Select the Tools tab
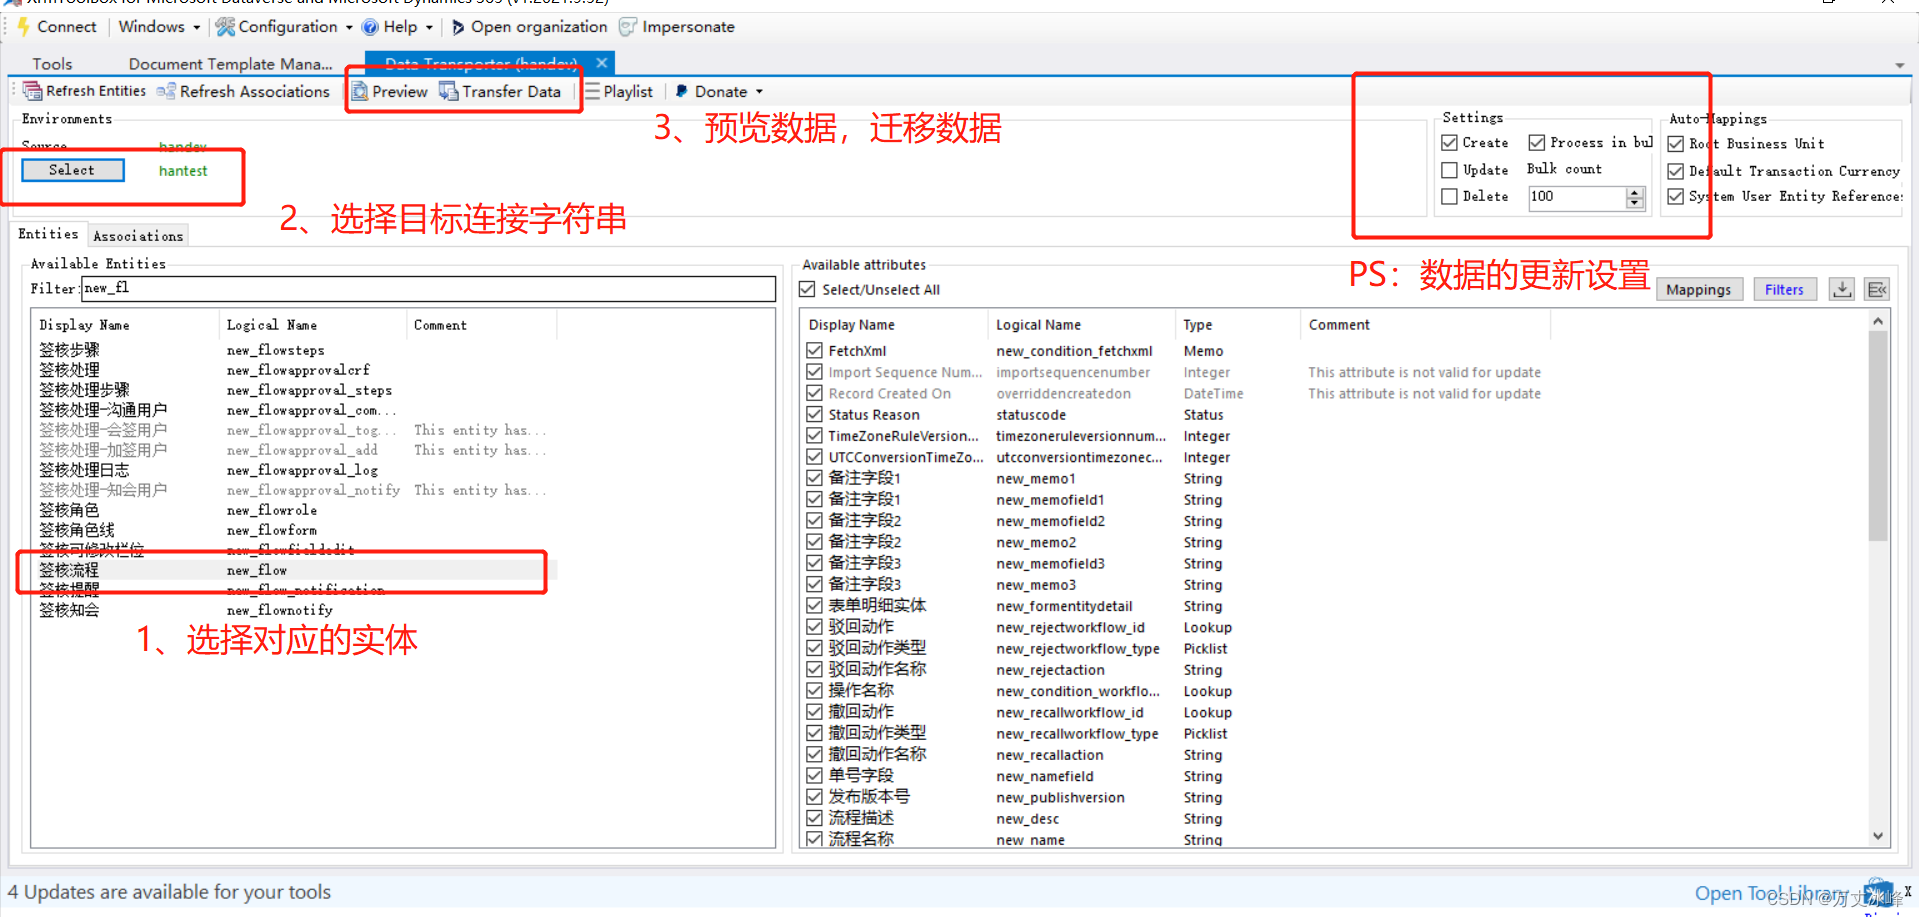Image resolution: width=1919 pixels, height=917 pixels. click(x=52, y=63)
